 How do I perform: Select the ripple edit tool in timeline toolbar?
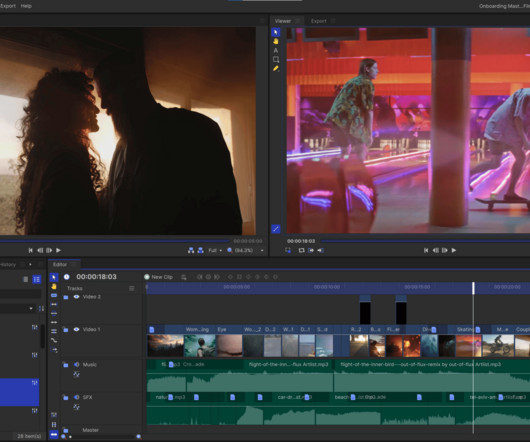(x=54, y=313)
